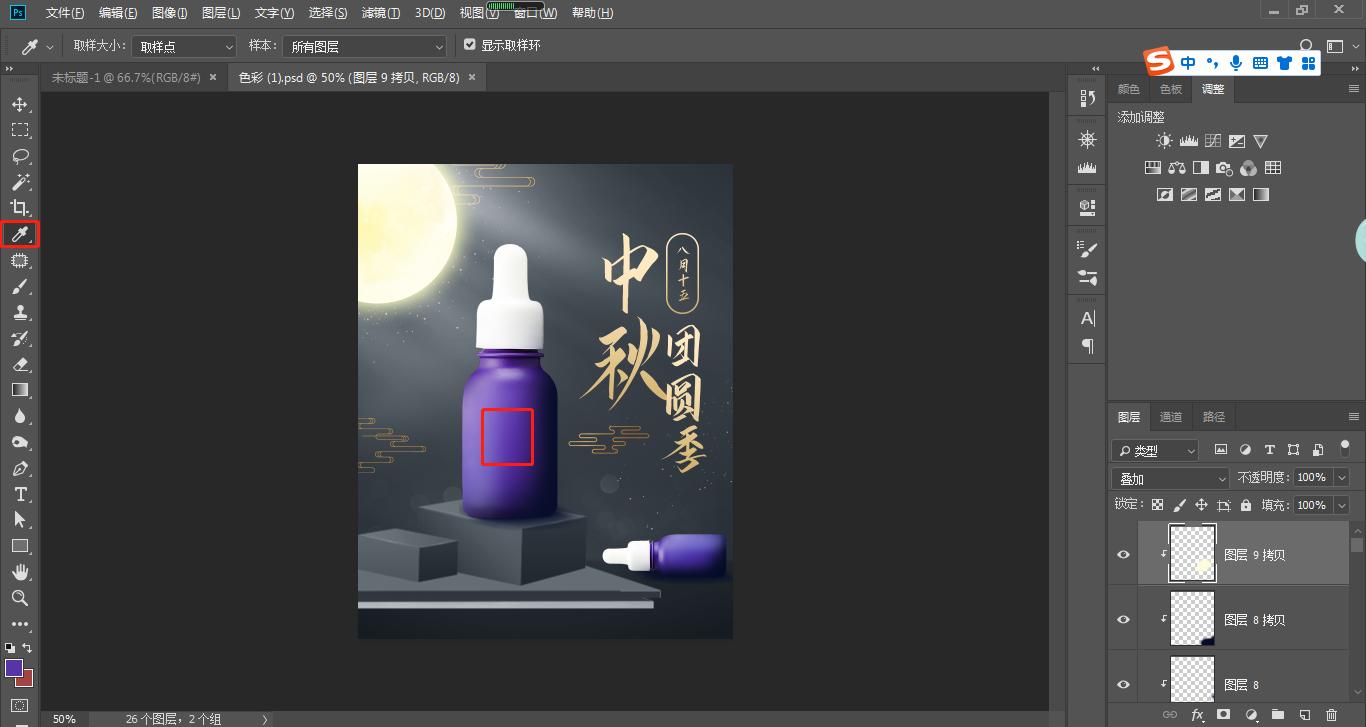
Task: Click the fx layer styles icon
Action: tap(1197, 716)
